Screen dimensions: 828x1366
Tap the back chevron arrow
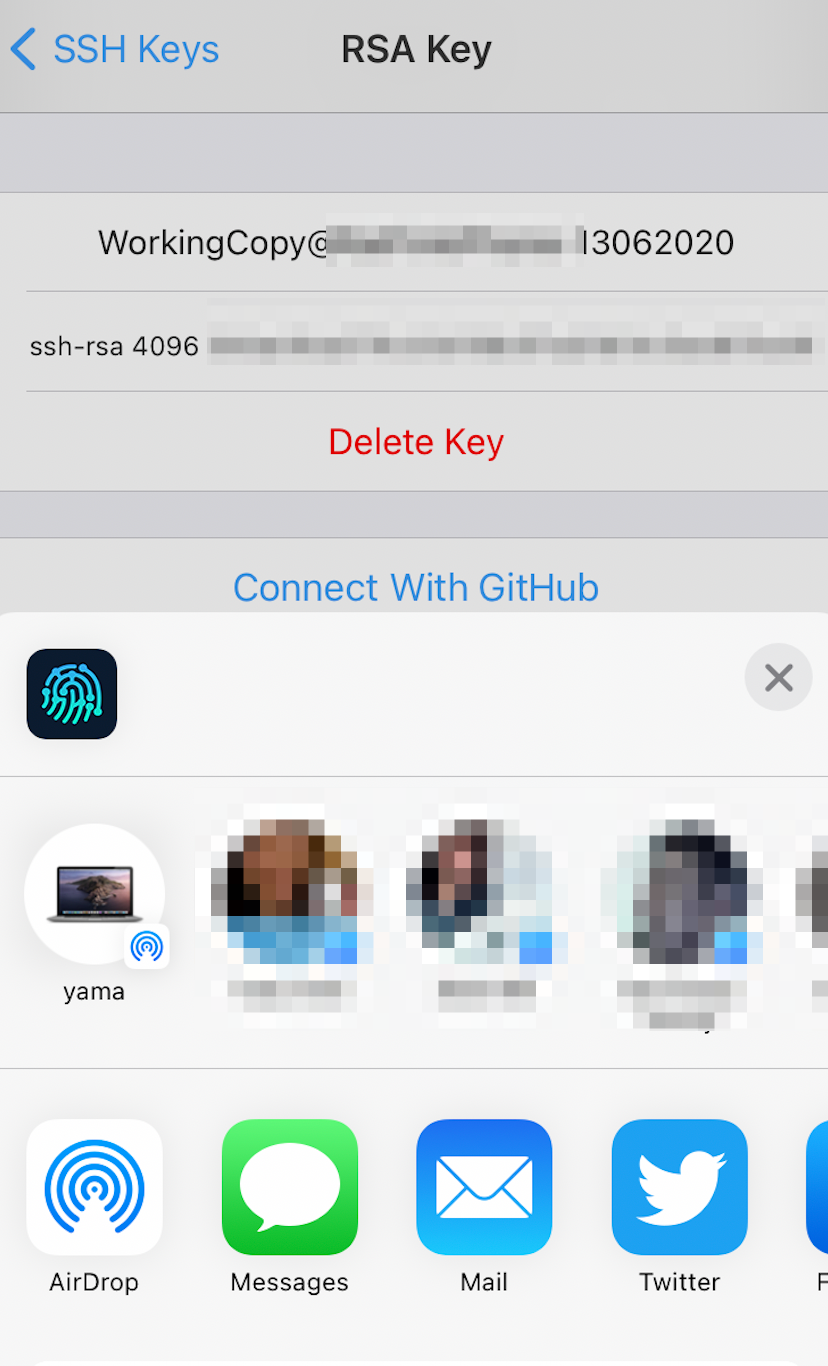[x=23, y=49]
